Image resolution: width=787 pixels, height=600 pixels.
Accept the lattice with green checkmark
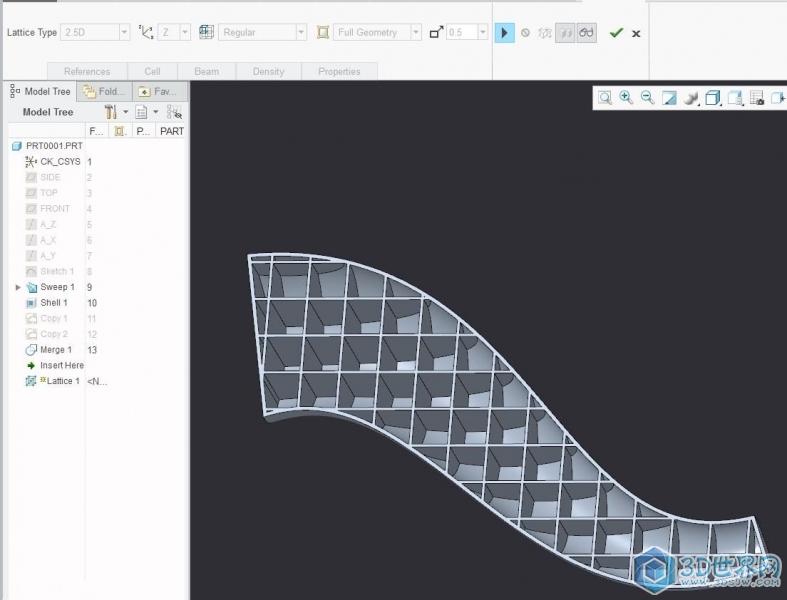(616, 33)
